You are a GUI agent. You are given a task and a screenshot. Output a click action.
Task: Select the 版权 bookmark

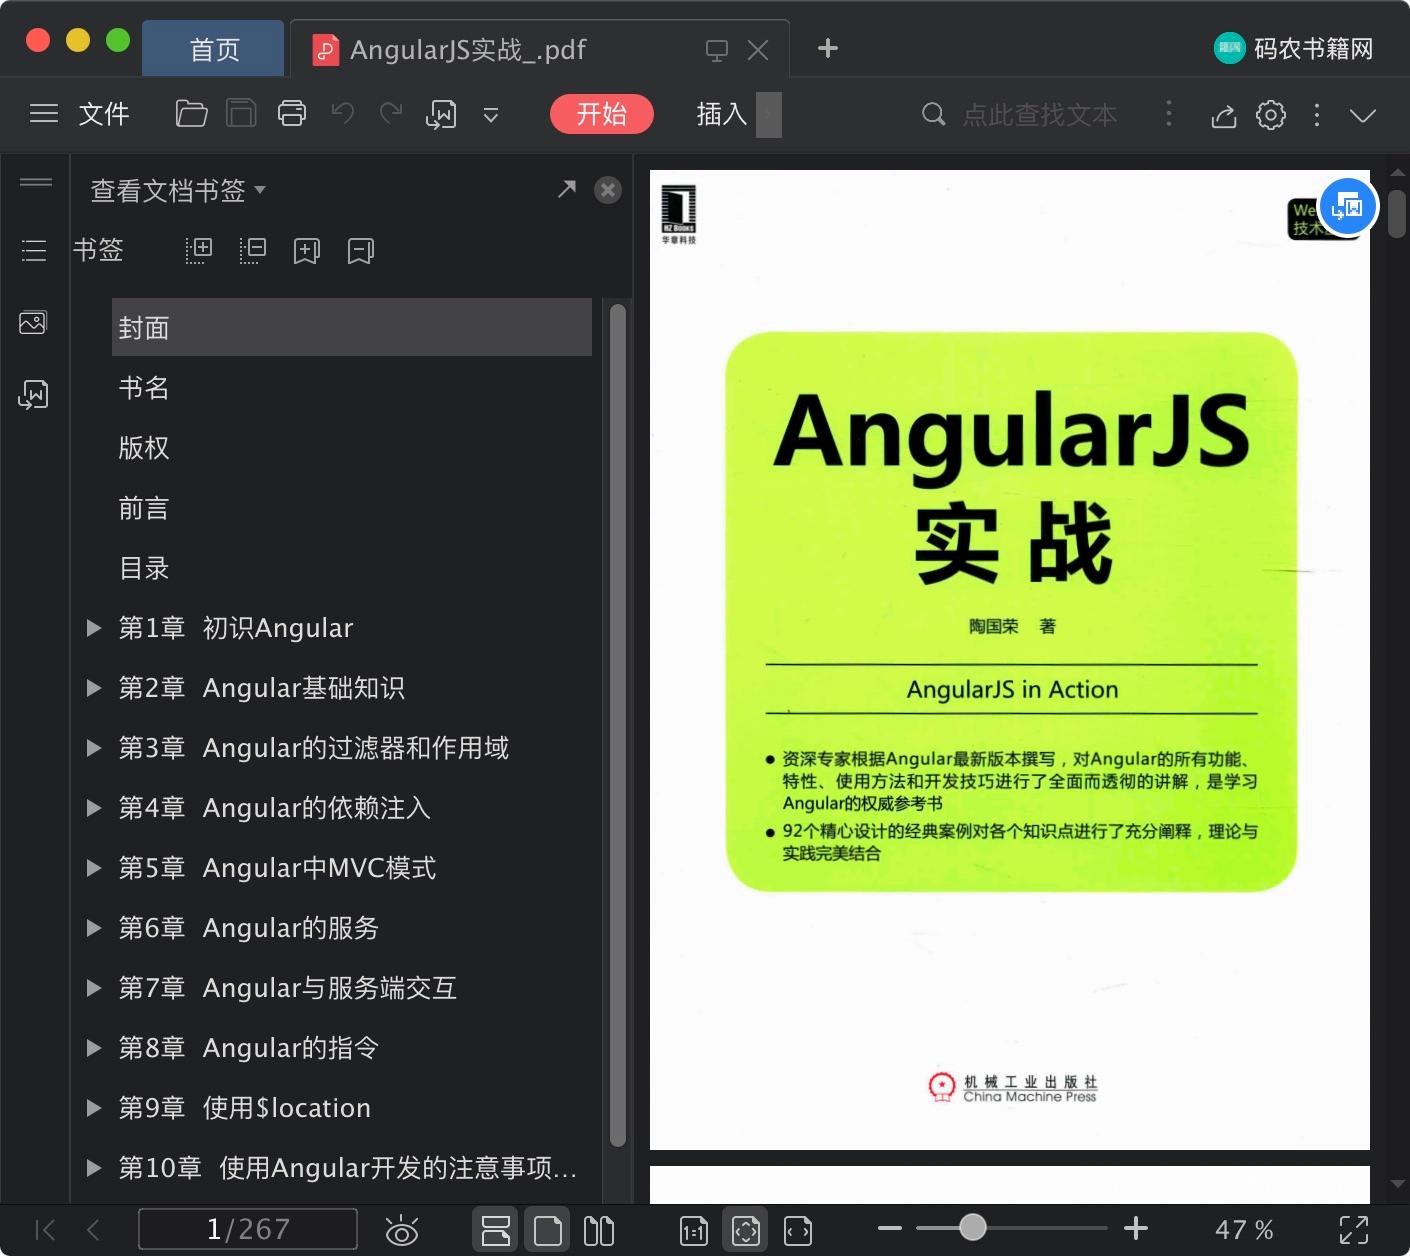pyautogui.click(x=144, y=448)
